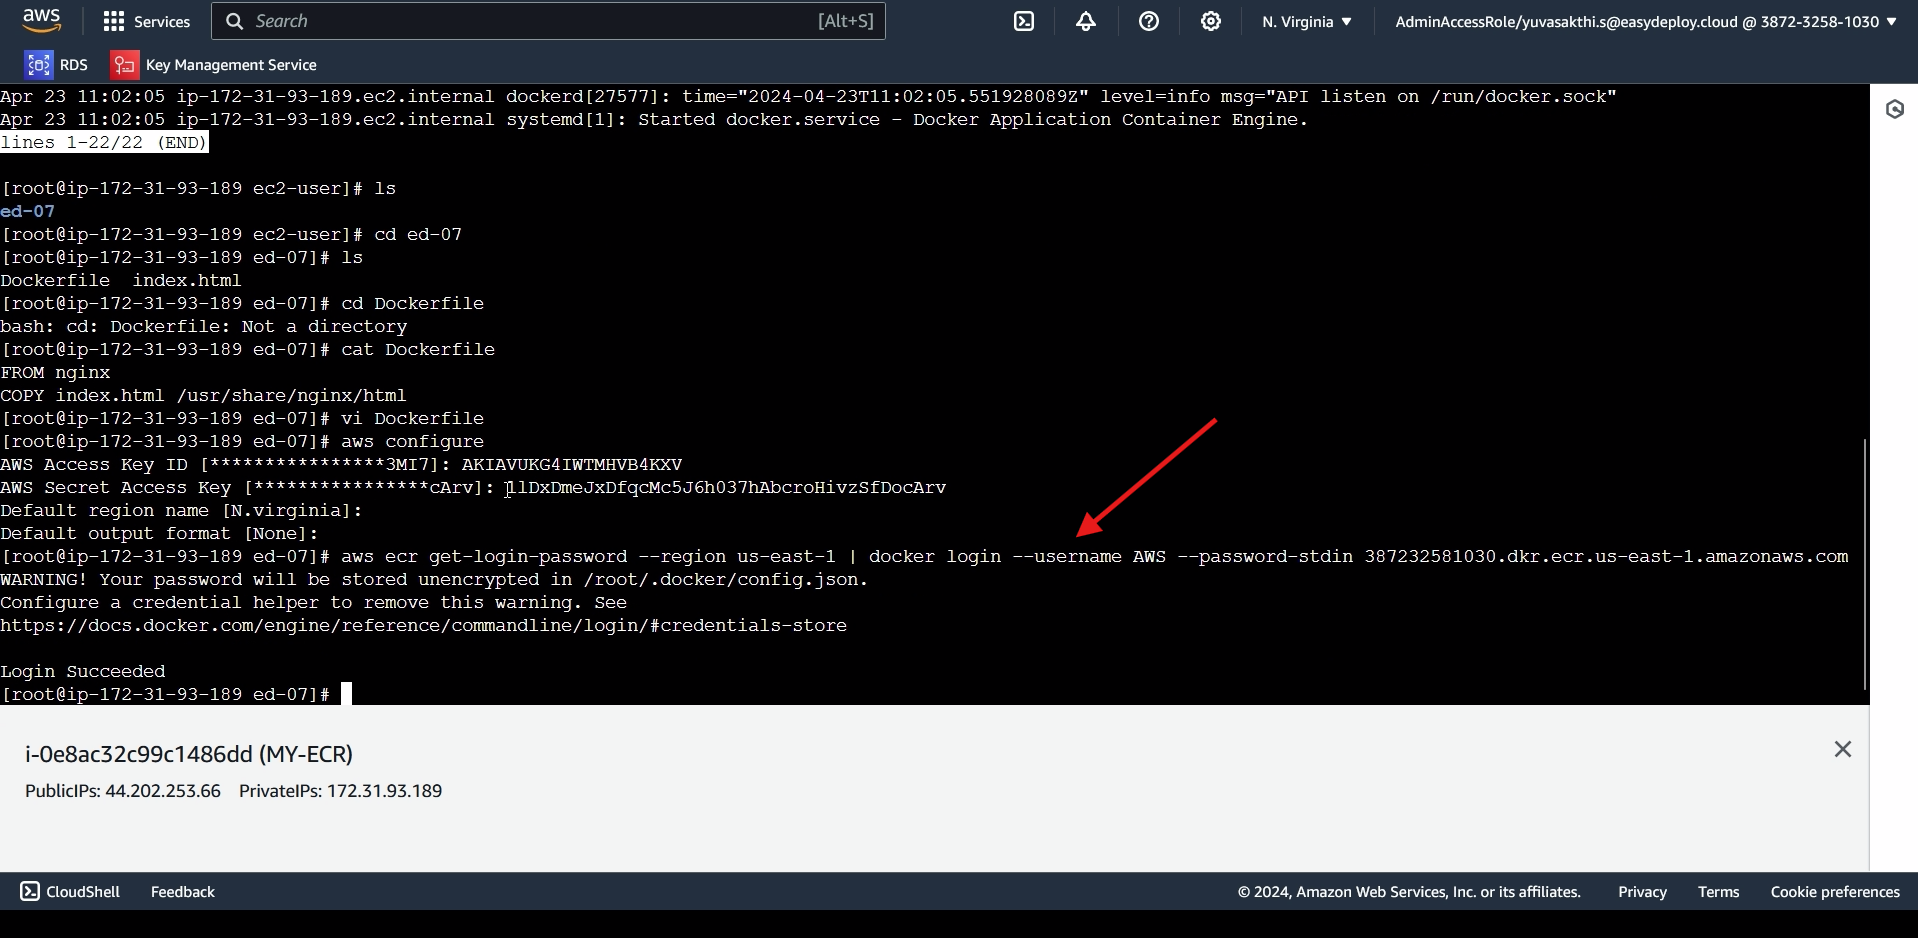Click the docs.docker.com credentials-store URL
1918x938 pixels.
point(423,625)
